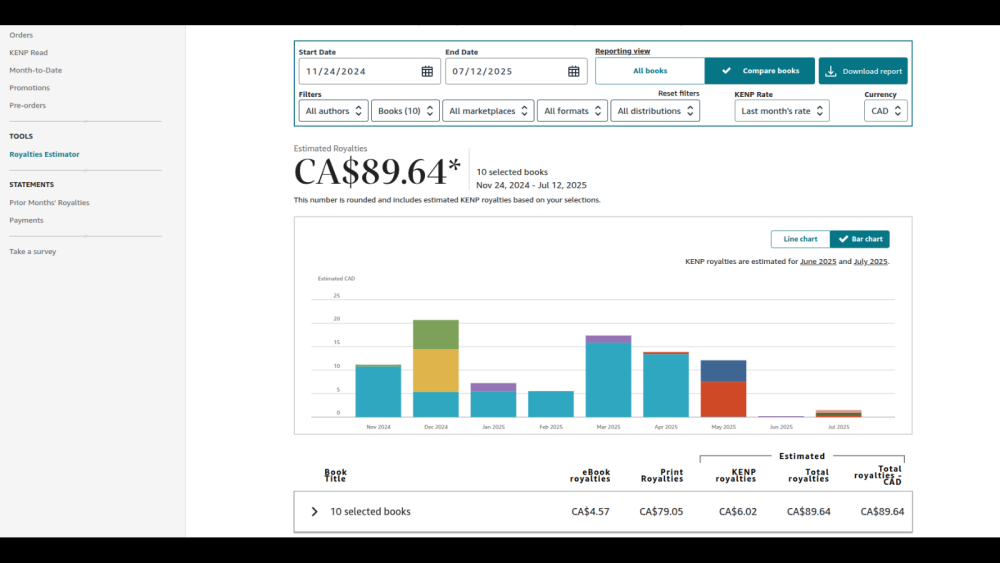Image resolution: width=1000 pixels, height=563 pixels.
Task: Expand the 10 selected books row
Action: pos(314,512)
